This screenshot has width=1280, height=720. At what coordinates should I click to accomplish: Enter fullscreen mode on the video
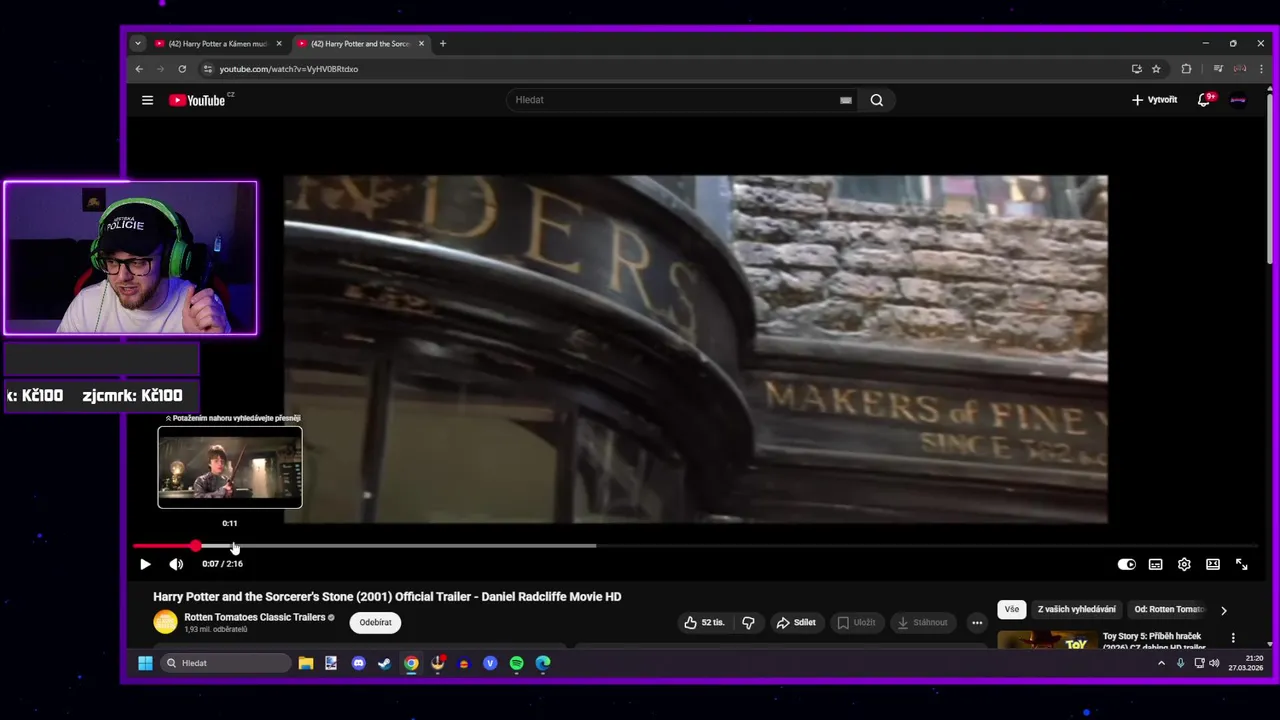click(1242, 564)
